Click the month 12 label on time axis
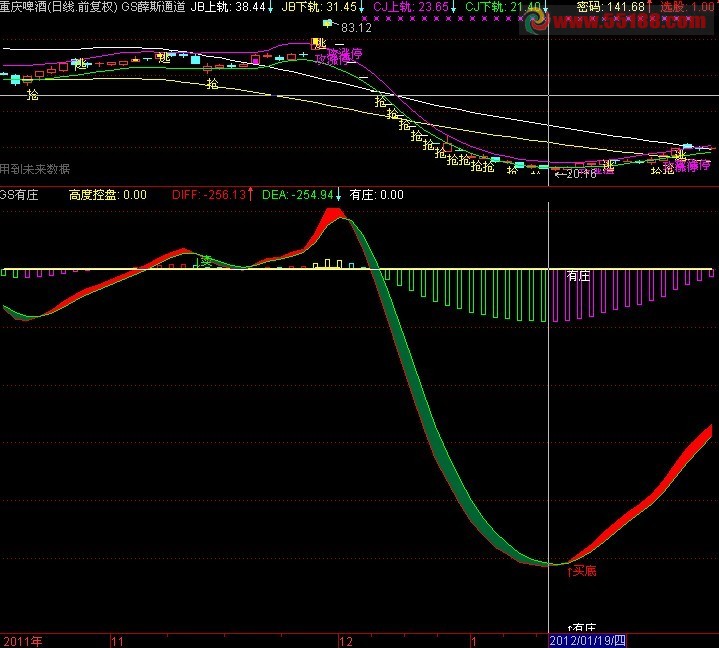Viewport: 719px width, 648px height. point(346,641)
